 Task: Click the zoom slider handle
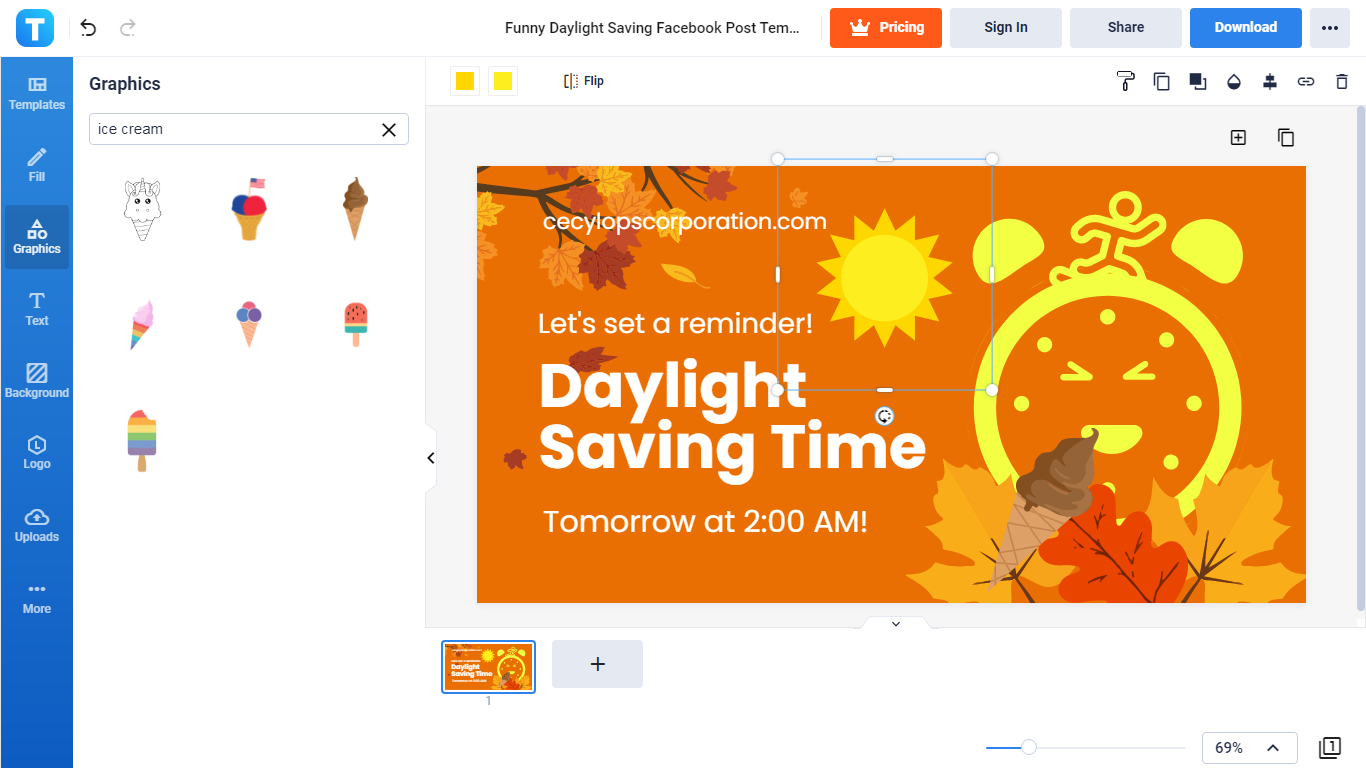click(1028, 747)
